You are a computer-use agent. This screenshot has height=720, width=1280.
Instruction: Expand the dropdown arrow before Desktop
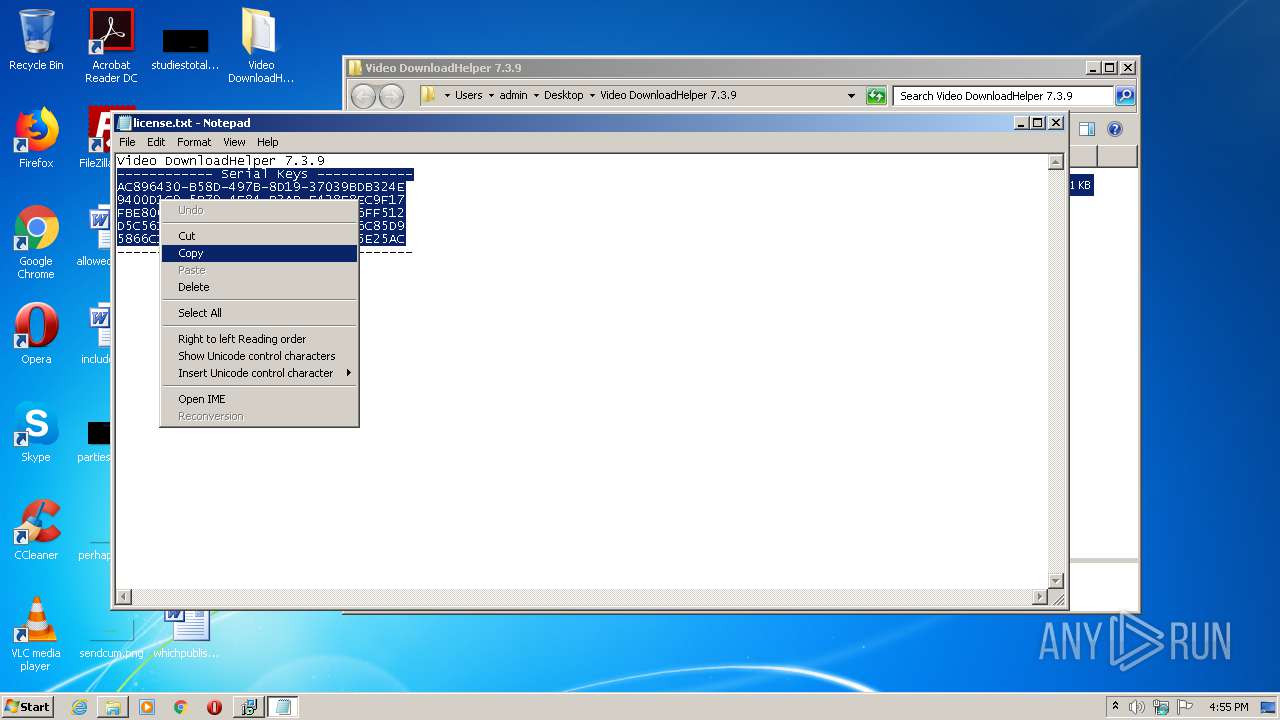pyautogui.click(x=536, y=96)
